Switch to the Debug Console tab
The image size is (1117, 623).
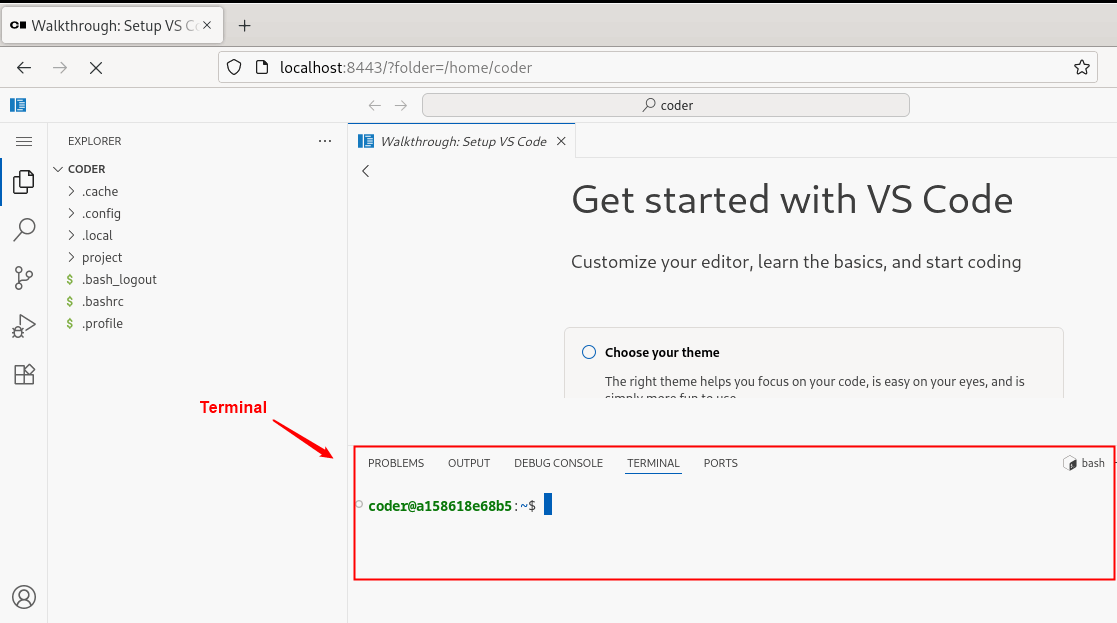tap(558, 463)
